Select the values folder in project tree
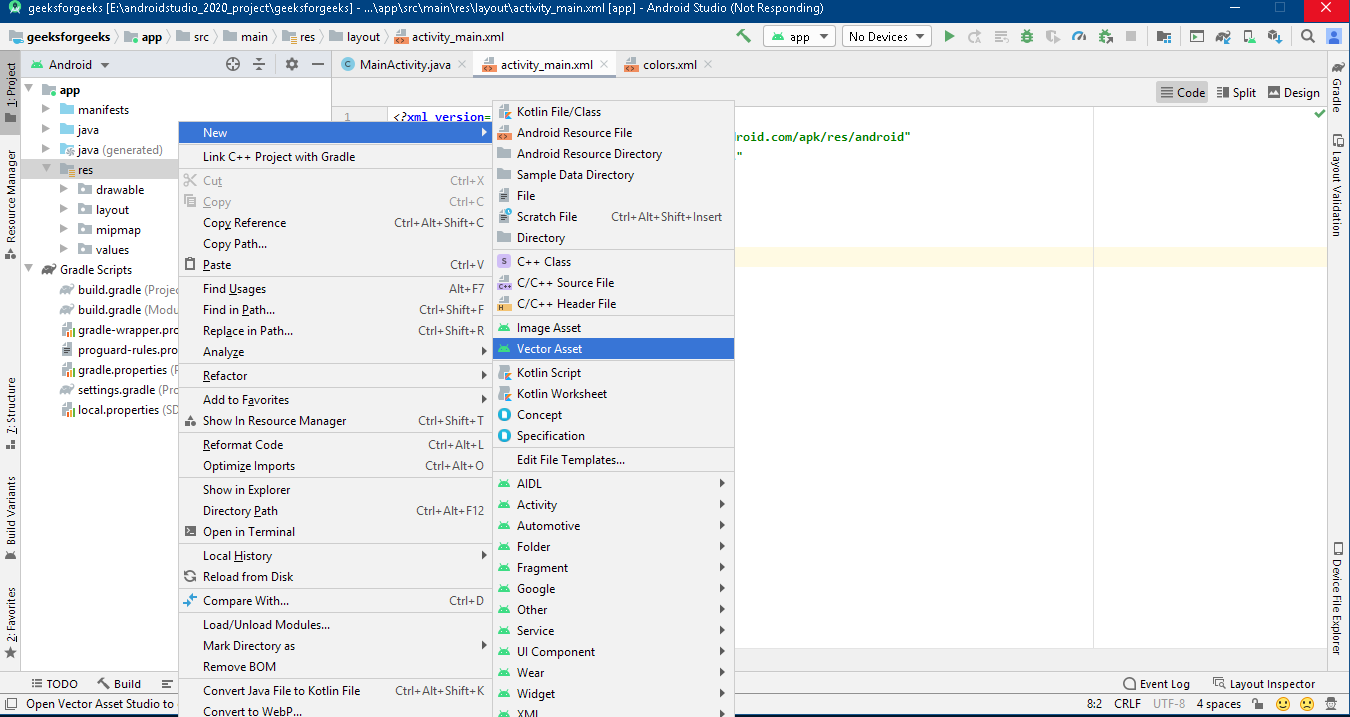1350x717 pixels. coord(103,250)
